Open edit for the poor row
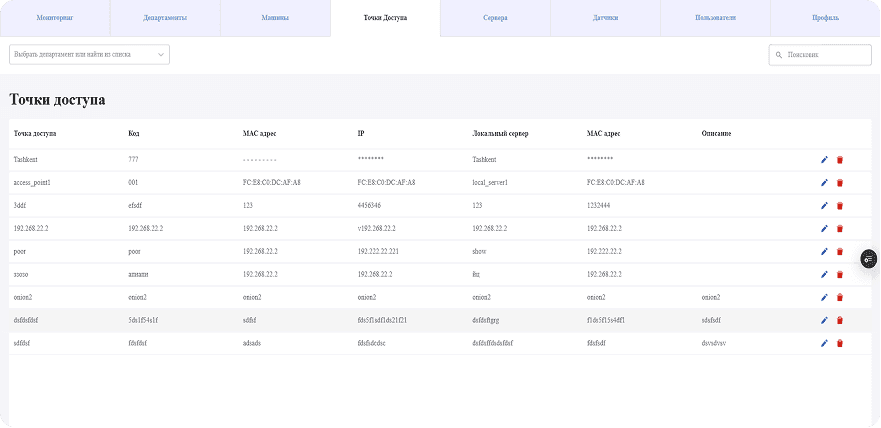 click(x=824, y=252)
